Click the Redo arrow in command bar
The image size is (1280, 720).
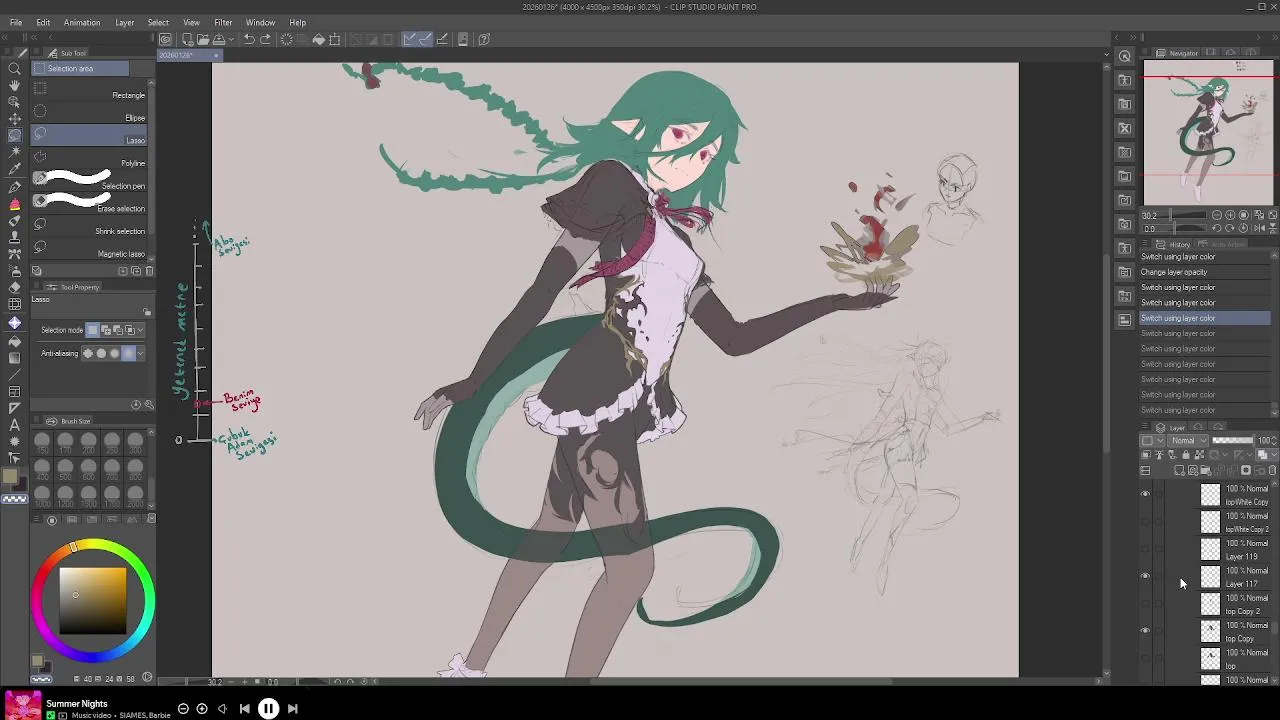pyautogui.click(x=265, y=40)
